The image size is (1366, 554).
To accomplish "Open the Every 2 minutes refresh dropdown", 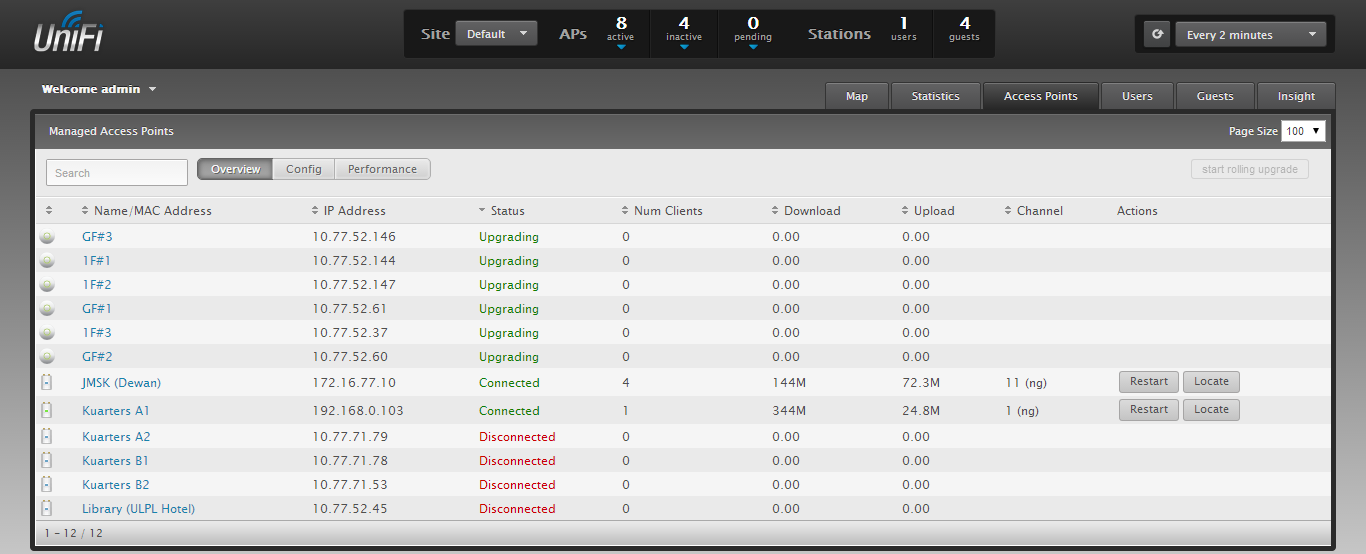I will 1250,34.
